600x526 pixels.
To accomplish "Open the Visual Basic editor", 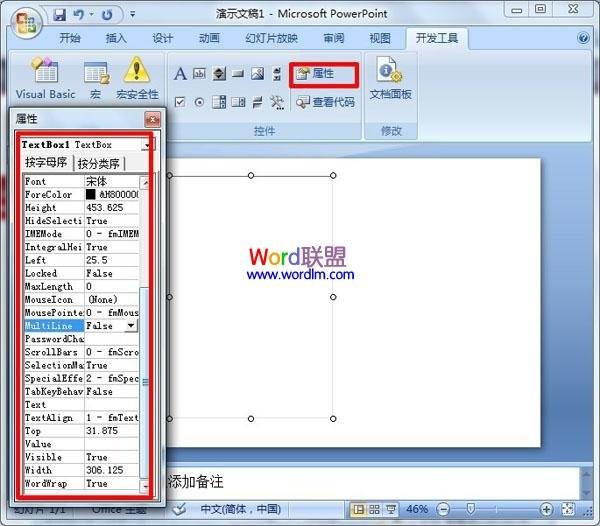I will pos(46,78).
